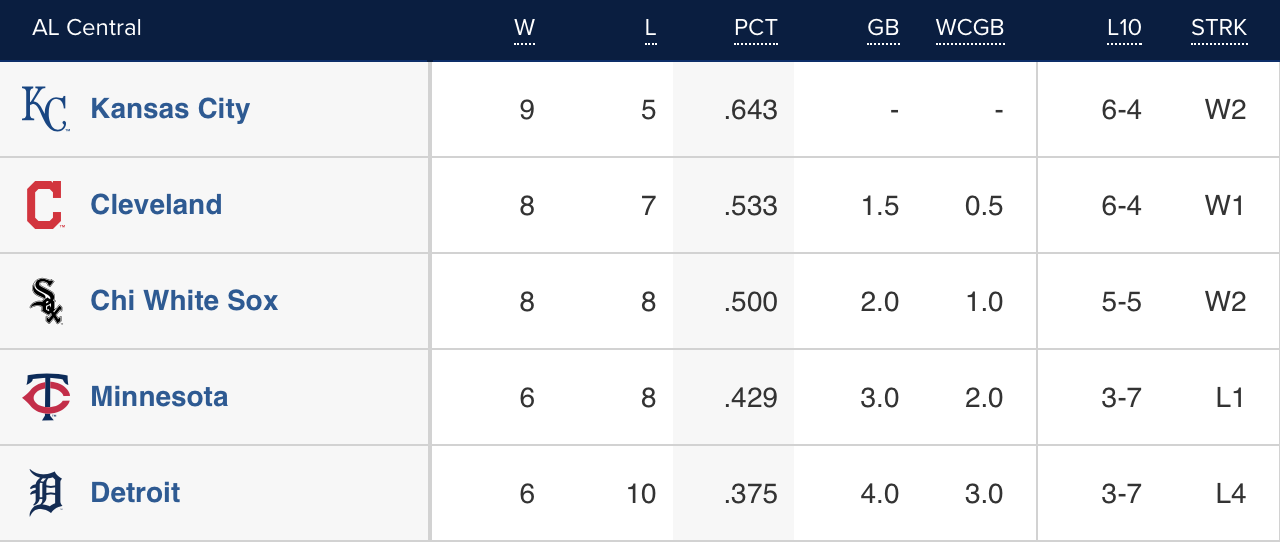
Task: Click Kansas City's .643 winning percentage
Action: (x=751, y=110)
